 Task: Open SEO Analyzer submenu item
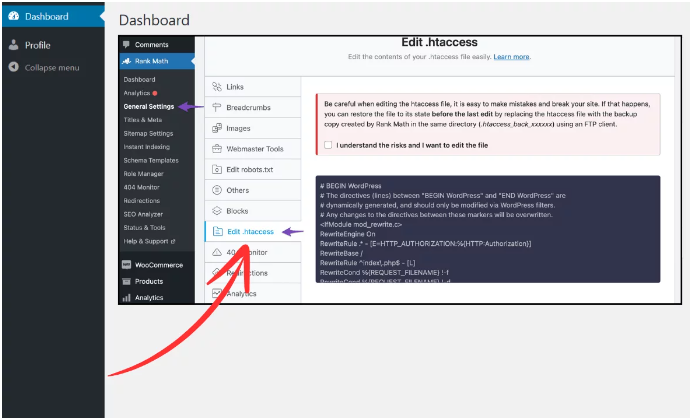click(x=143, y=214)
